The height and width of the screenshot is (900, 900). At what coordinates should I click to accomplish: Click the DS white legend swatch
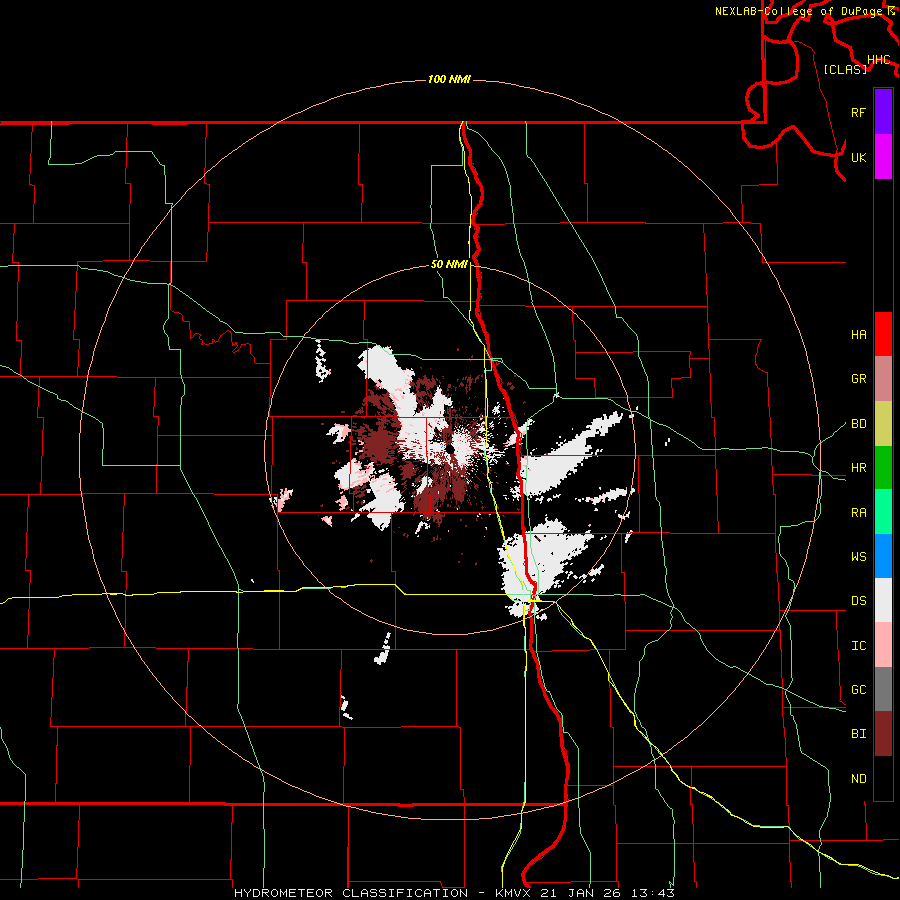tap(883, 600)
